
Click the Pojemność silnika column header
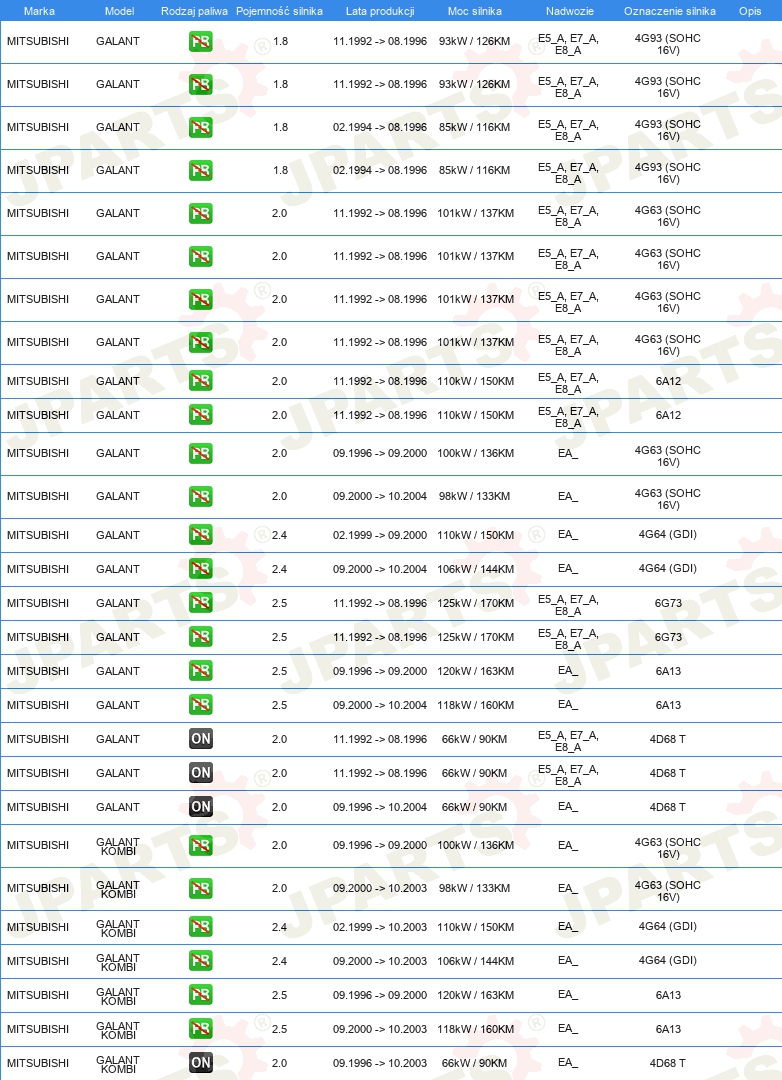(279, 11)
